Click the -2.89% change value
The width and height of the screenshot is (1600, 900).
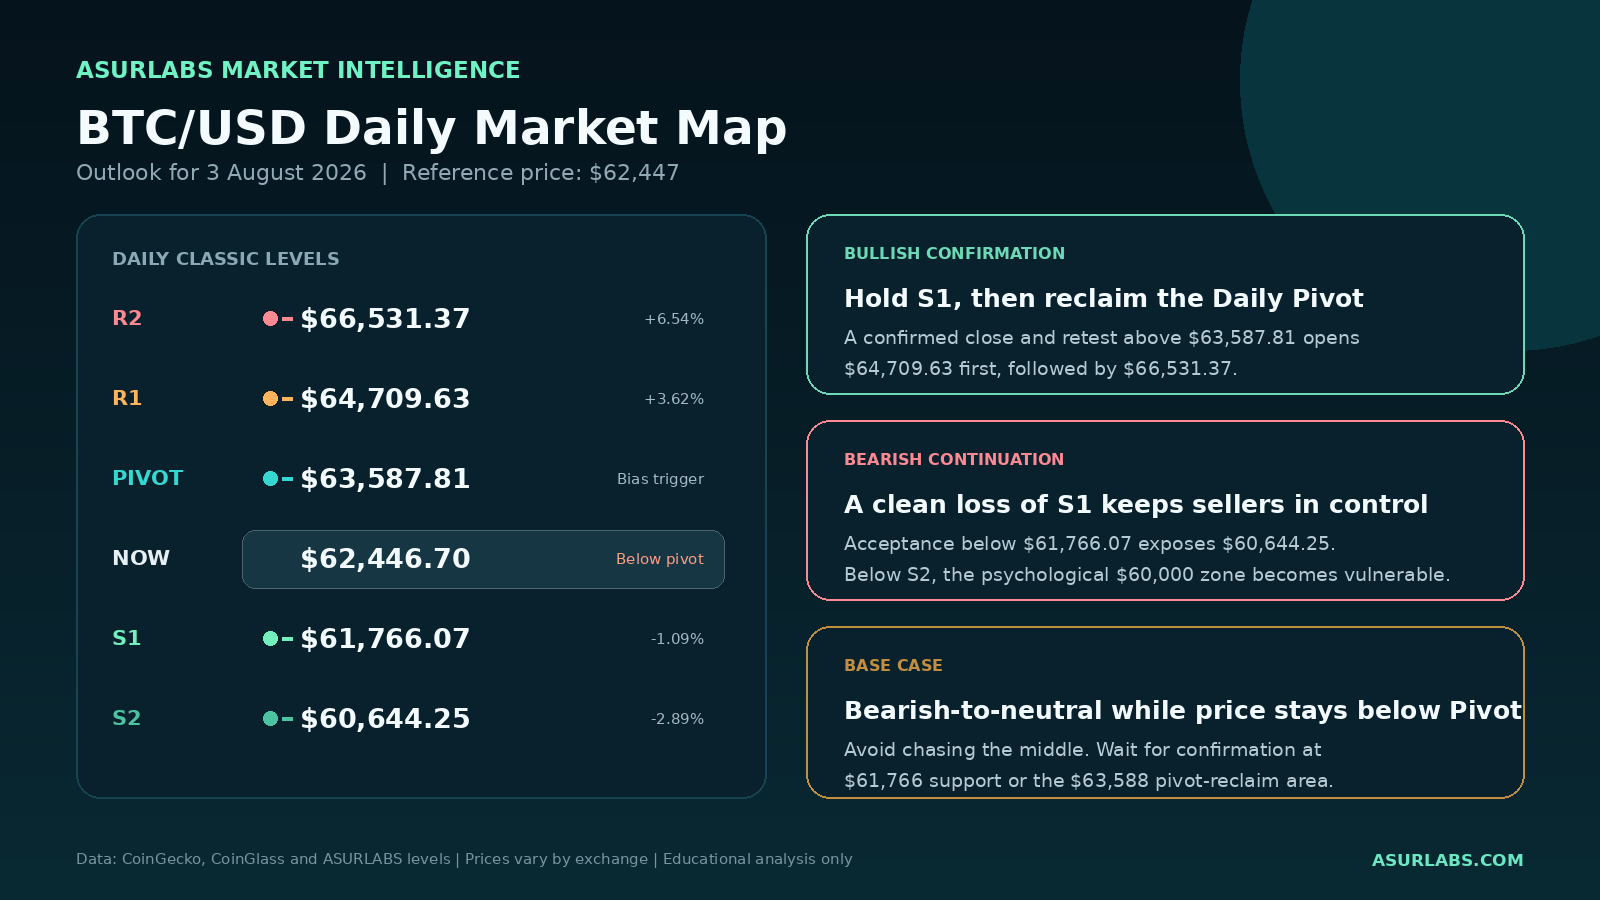click(x=677, y=719)
